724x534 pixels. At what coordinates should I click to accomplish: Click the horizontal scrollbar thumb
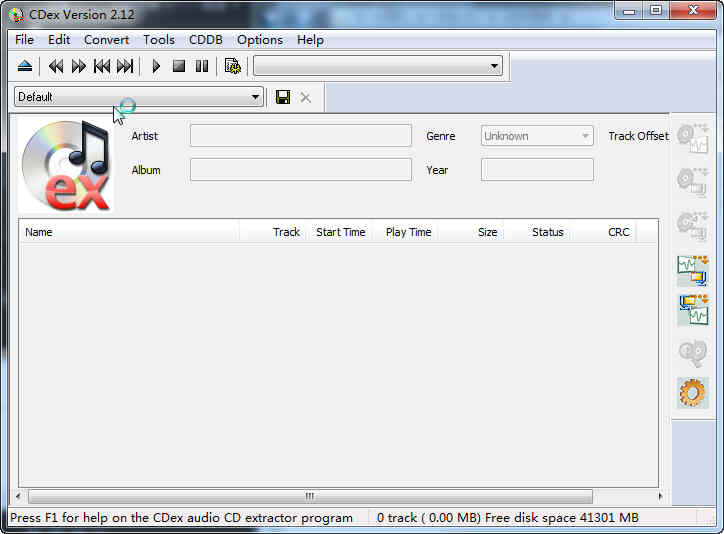pyautogui.click(x=310, y=497)
